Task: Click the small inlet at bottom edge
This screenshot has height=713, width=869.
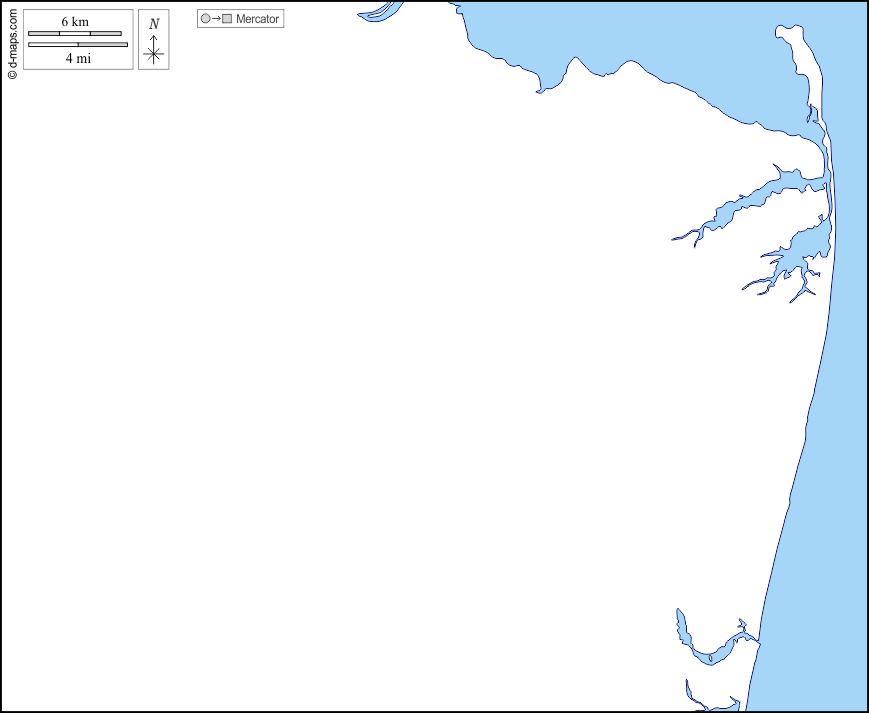Action: [x=700, y=700]
